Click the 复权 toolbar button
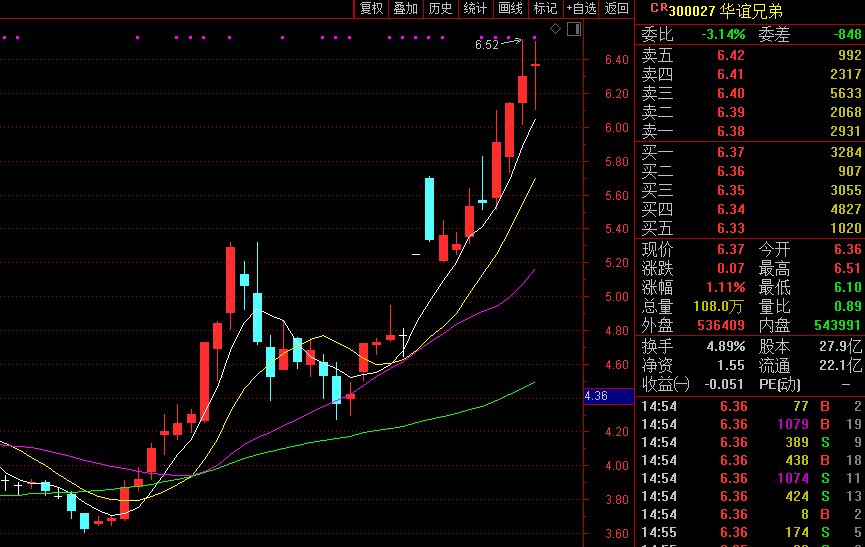Image resolution: width=865 pixels, height=547 pixels. tap(371, 8)
